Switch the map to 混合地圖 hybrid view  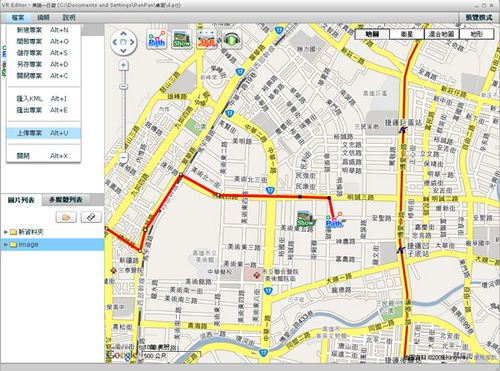442,34
